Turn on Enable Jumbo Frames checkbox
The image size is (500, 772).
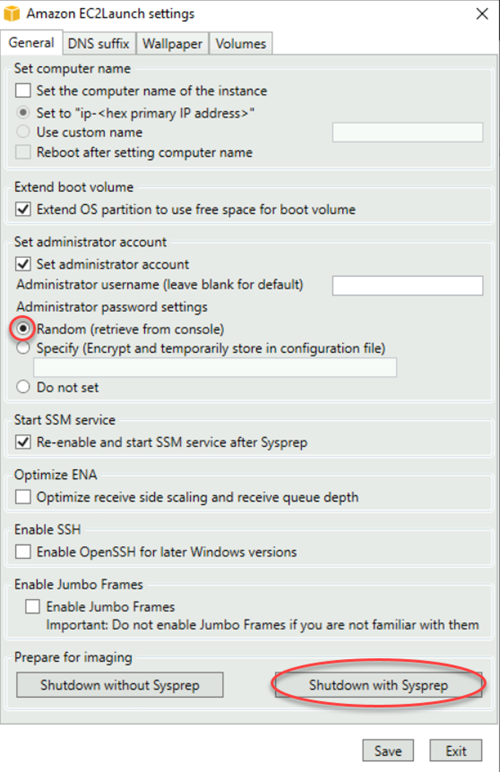32,606
